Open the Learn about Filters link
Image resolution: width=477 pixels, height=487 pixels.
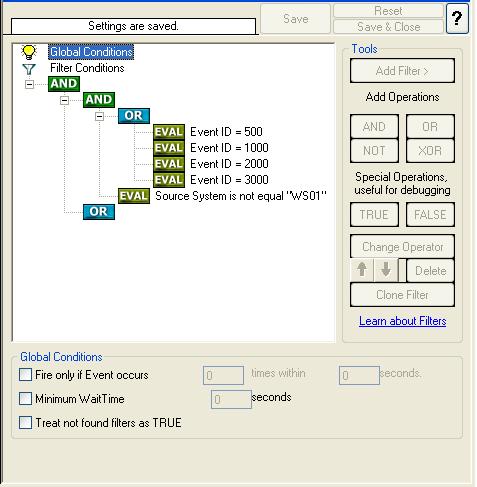(402, 321)
